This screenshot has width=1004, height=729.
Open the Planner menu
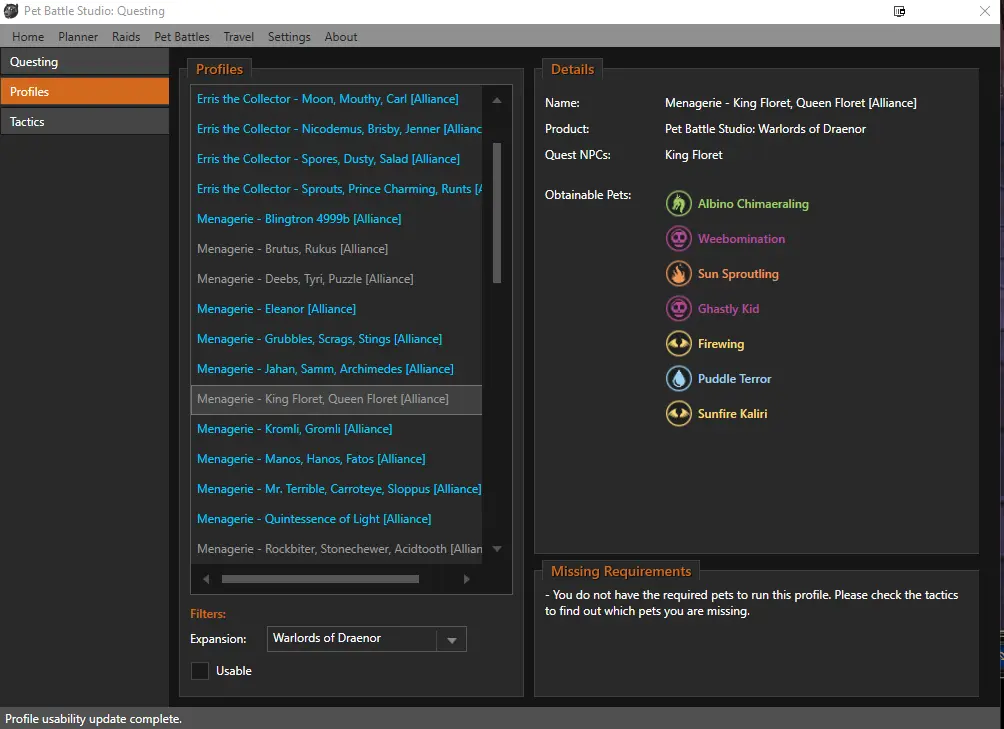(78, 36)
